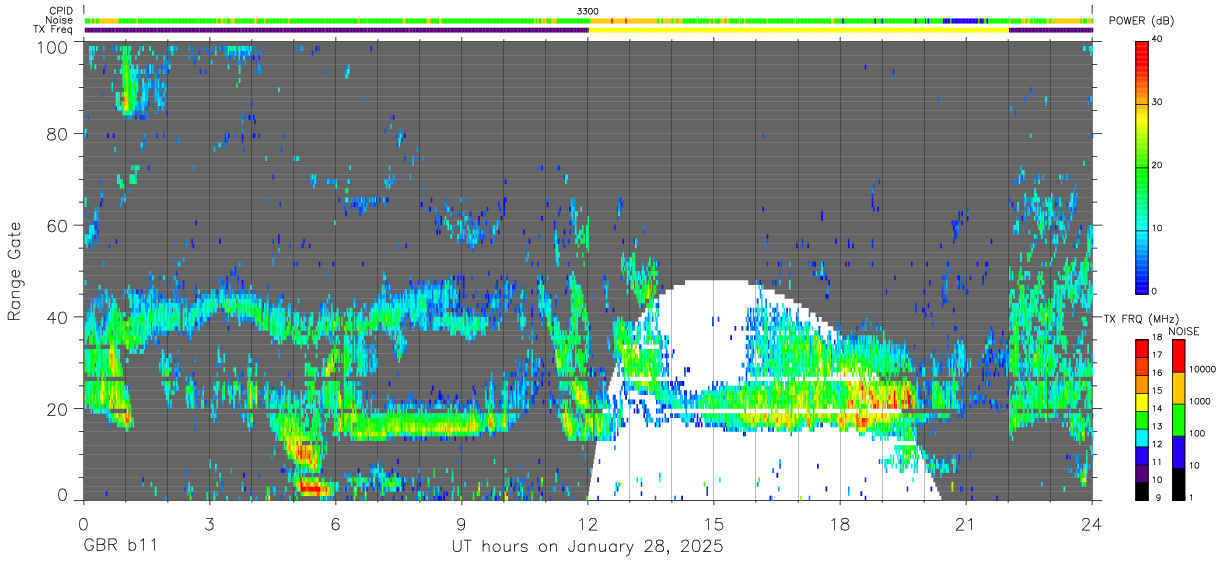The height and width of the screenshot is (567, 1228).
Task: Click the 60 range gate tick label
Action: (57, 225)
